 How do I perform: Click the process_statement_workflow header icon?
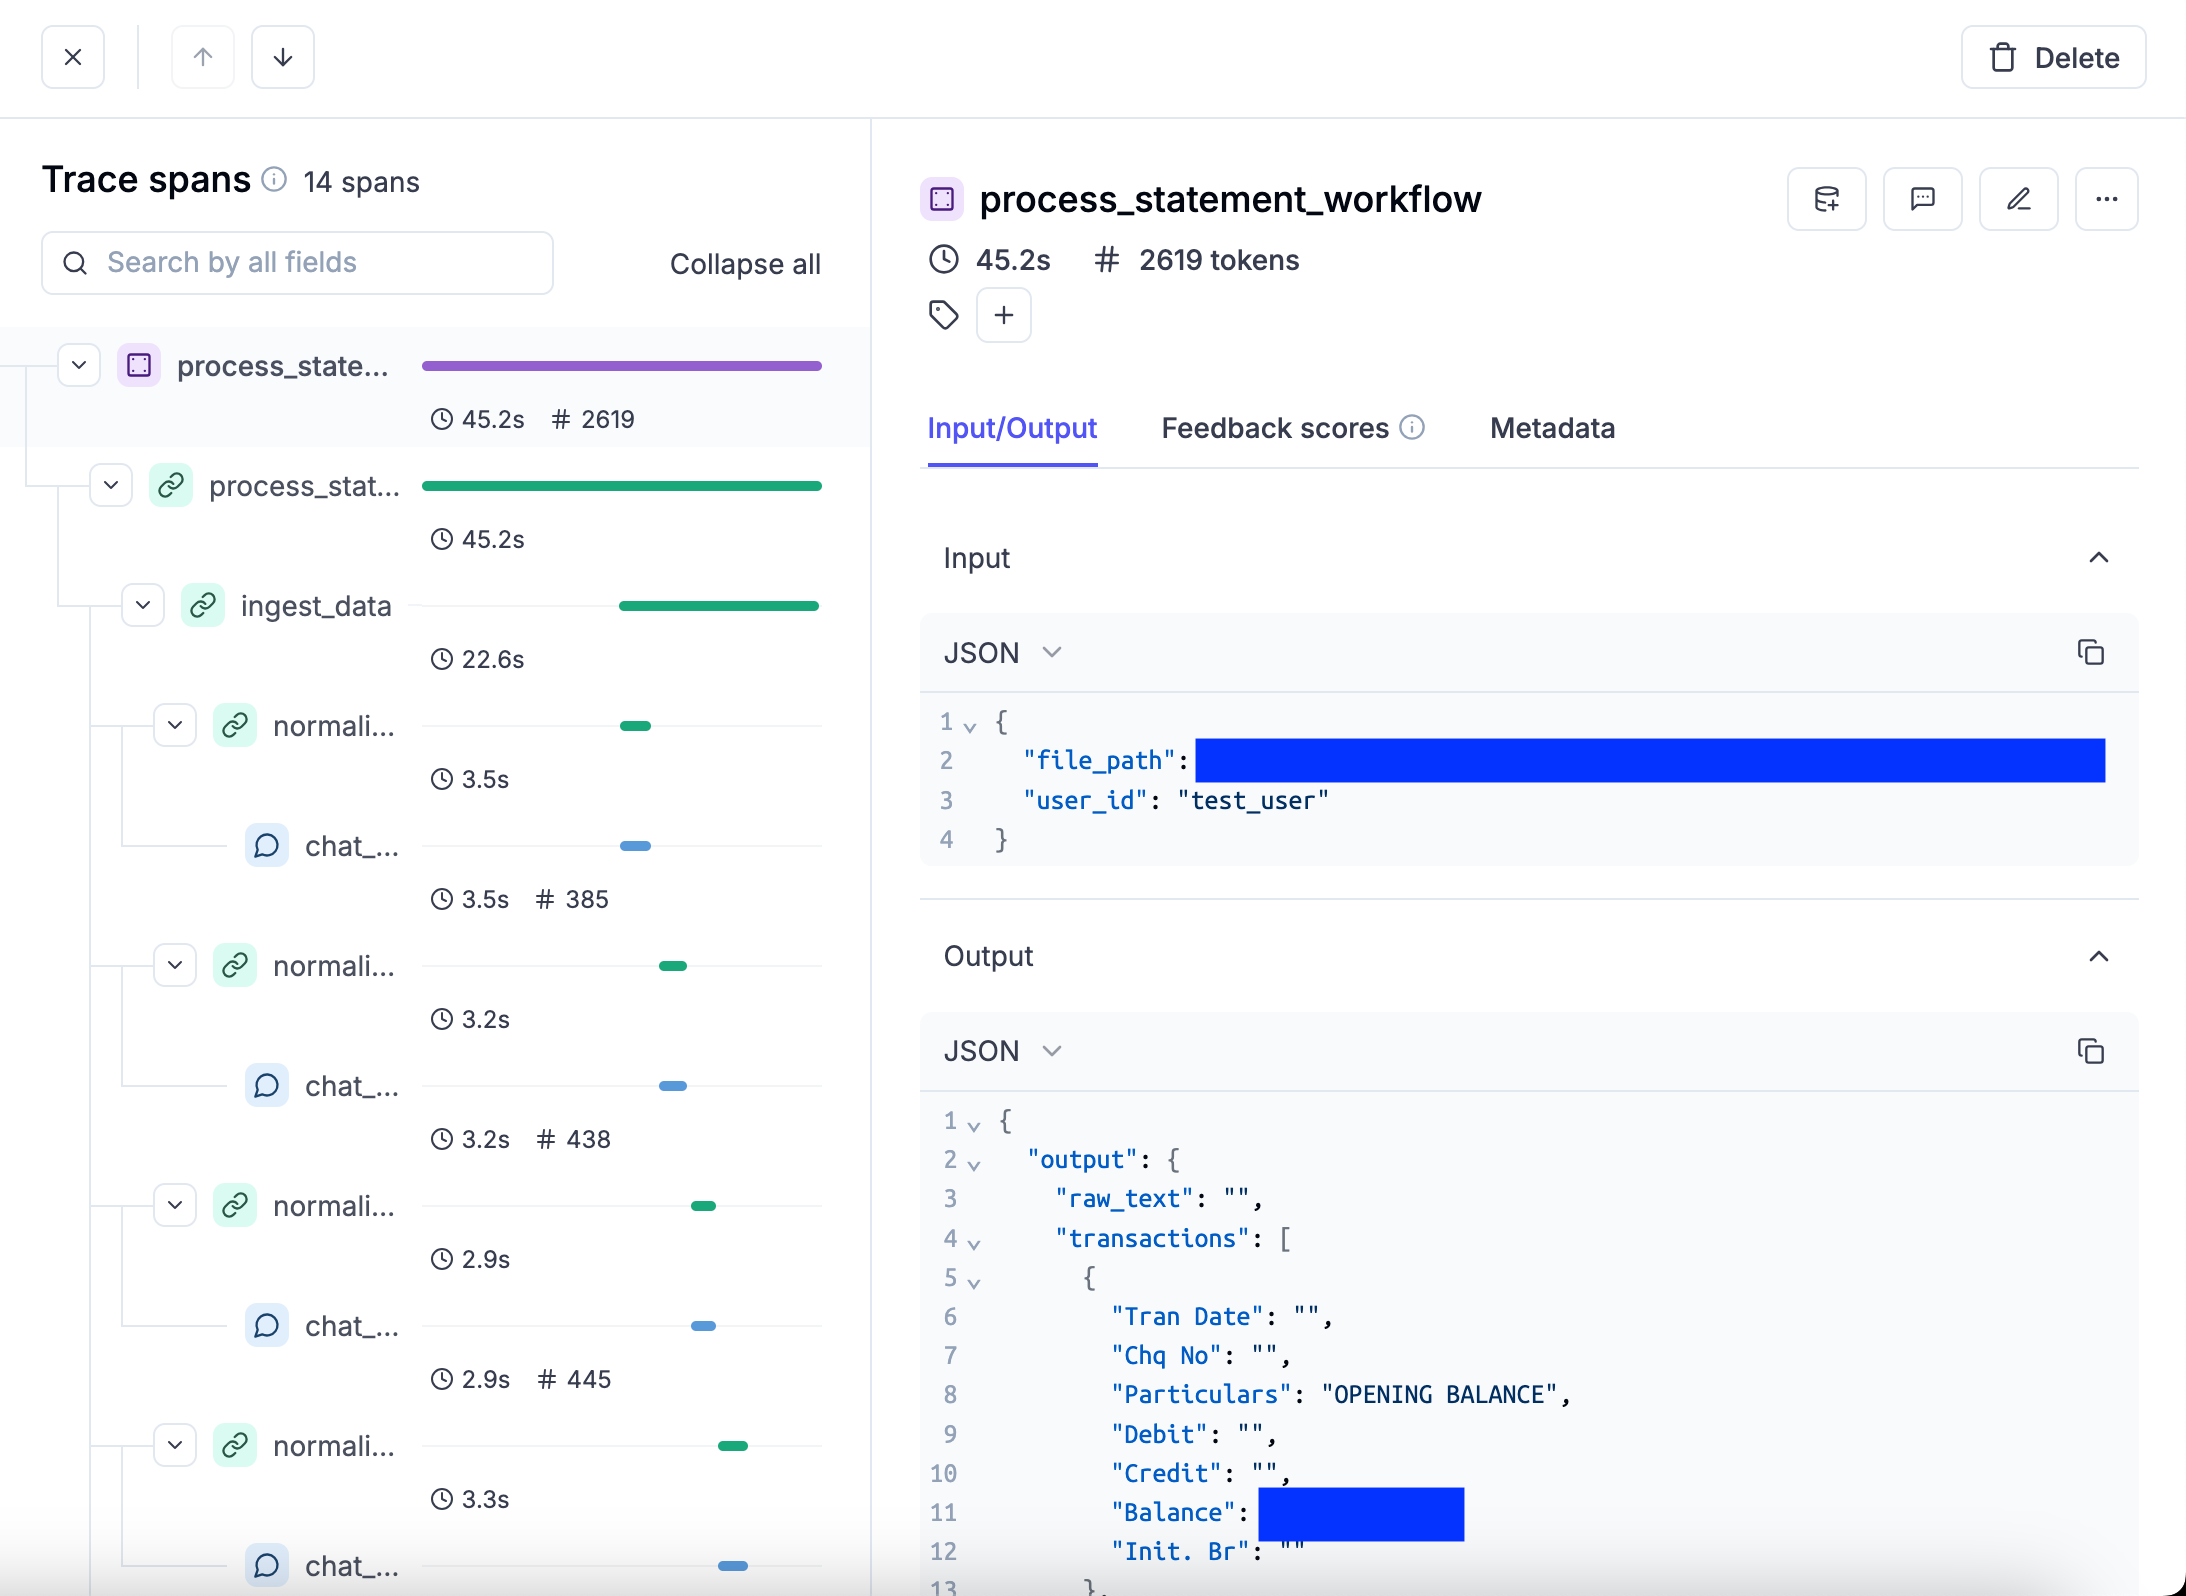[x=942, y=199]
